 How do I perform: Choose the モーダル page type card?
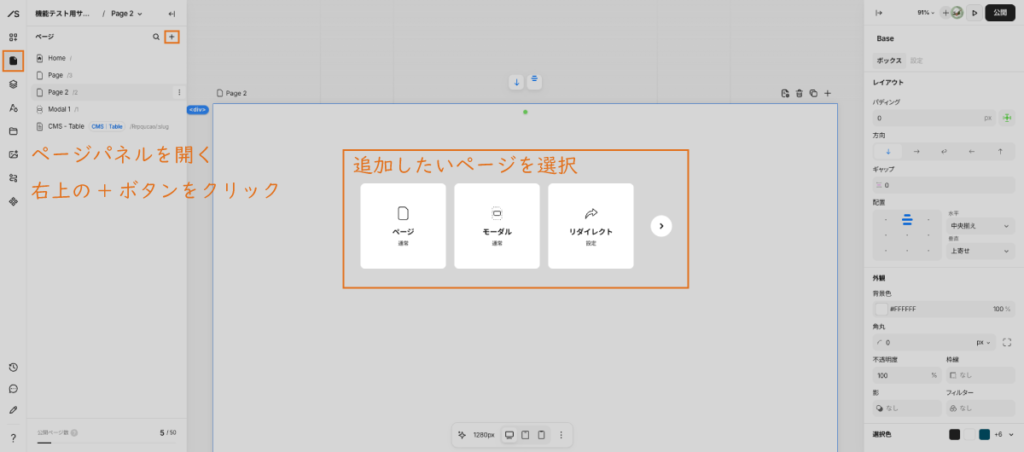497,226
